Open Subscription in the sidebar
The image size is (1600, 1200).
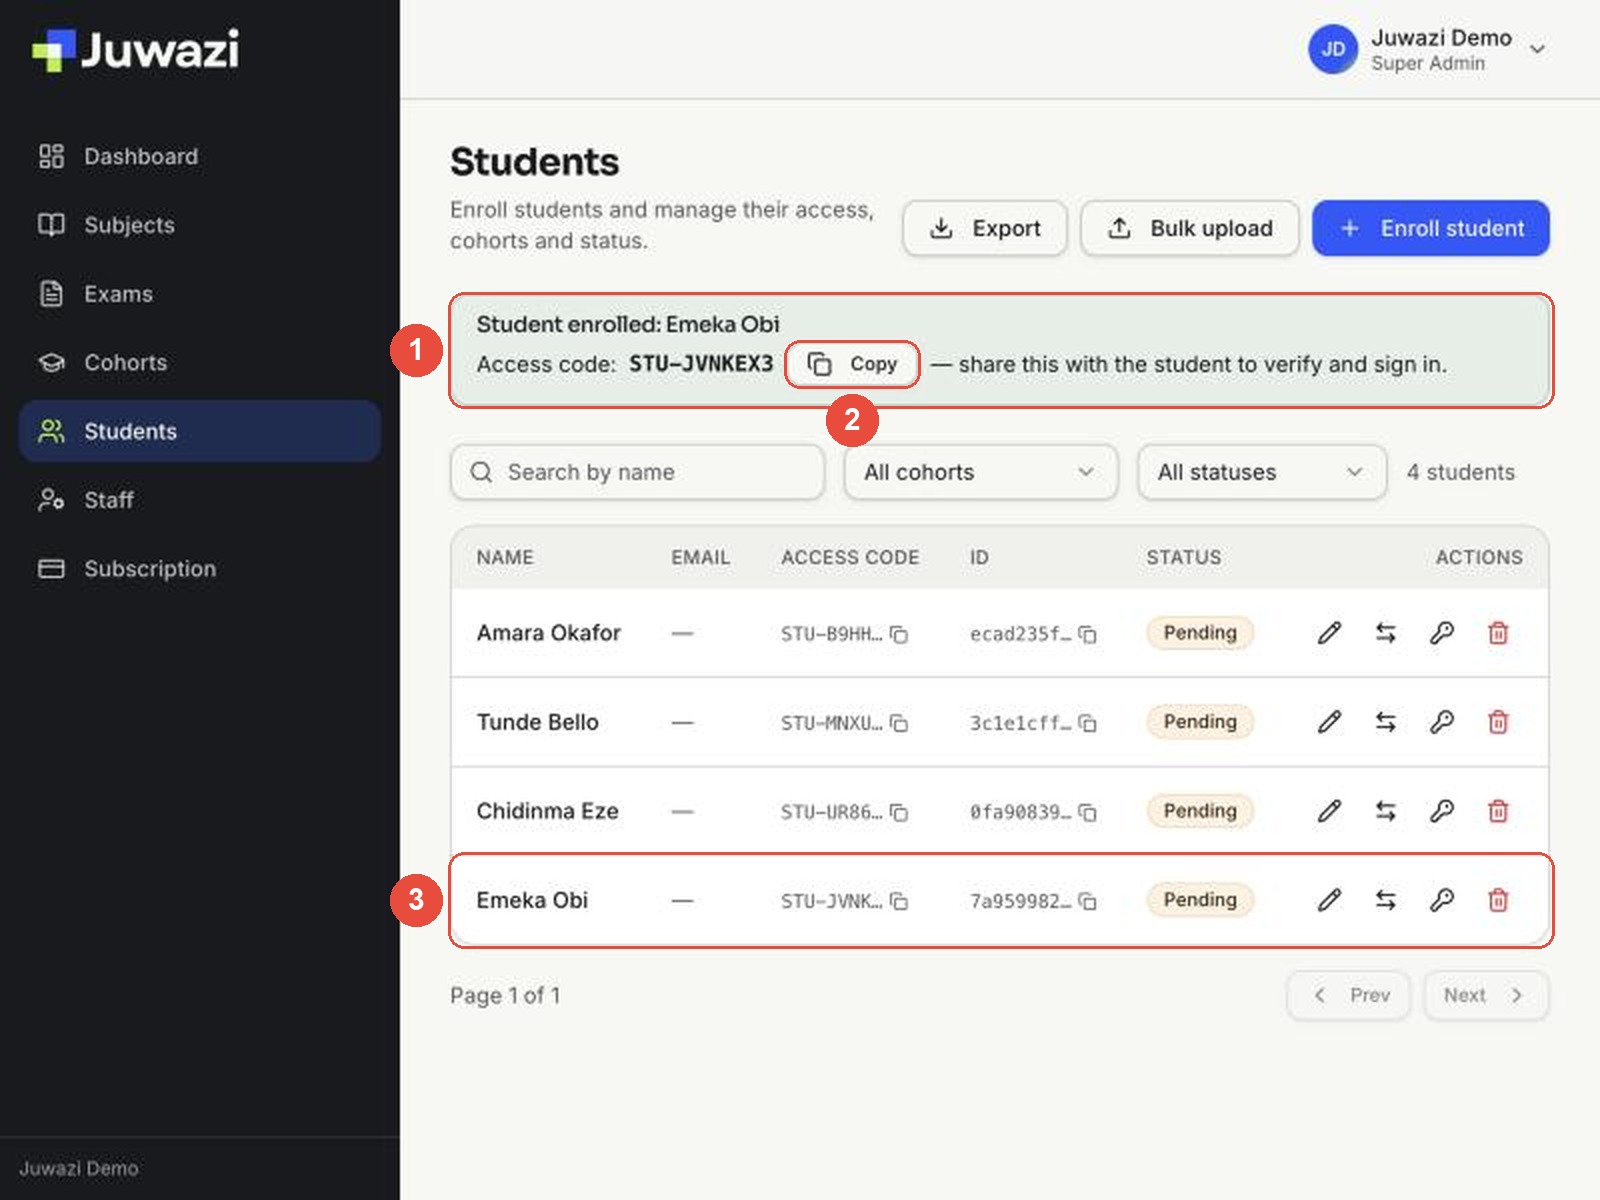click(200, 569)
